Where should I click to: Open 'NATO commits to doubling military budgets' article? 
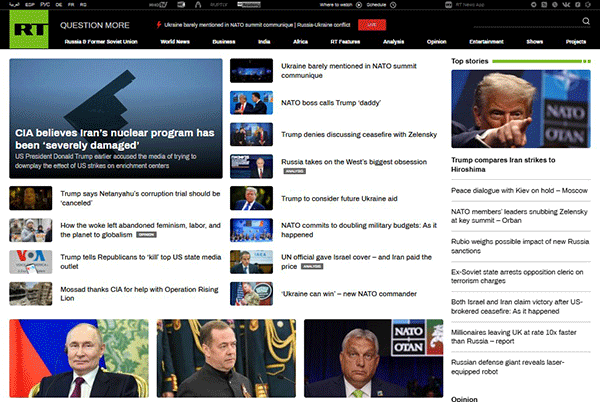[x=359, y=230]
